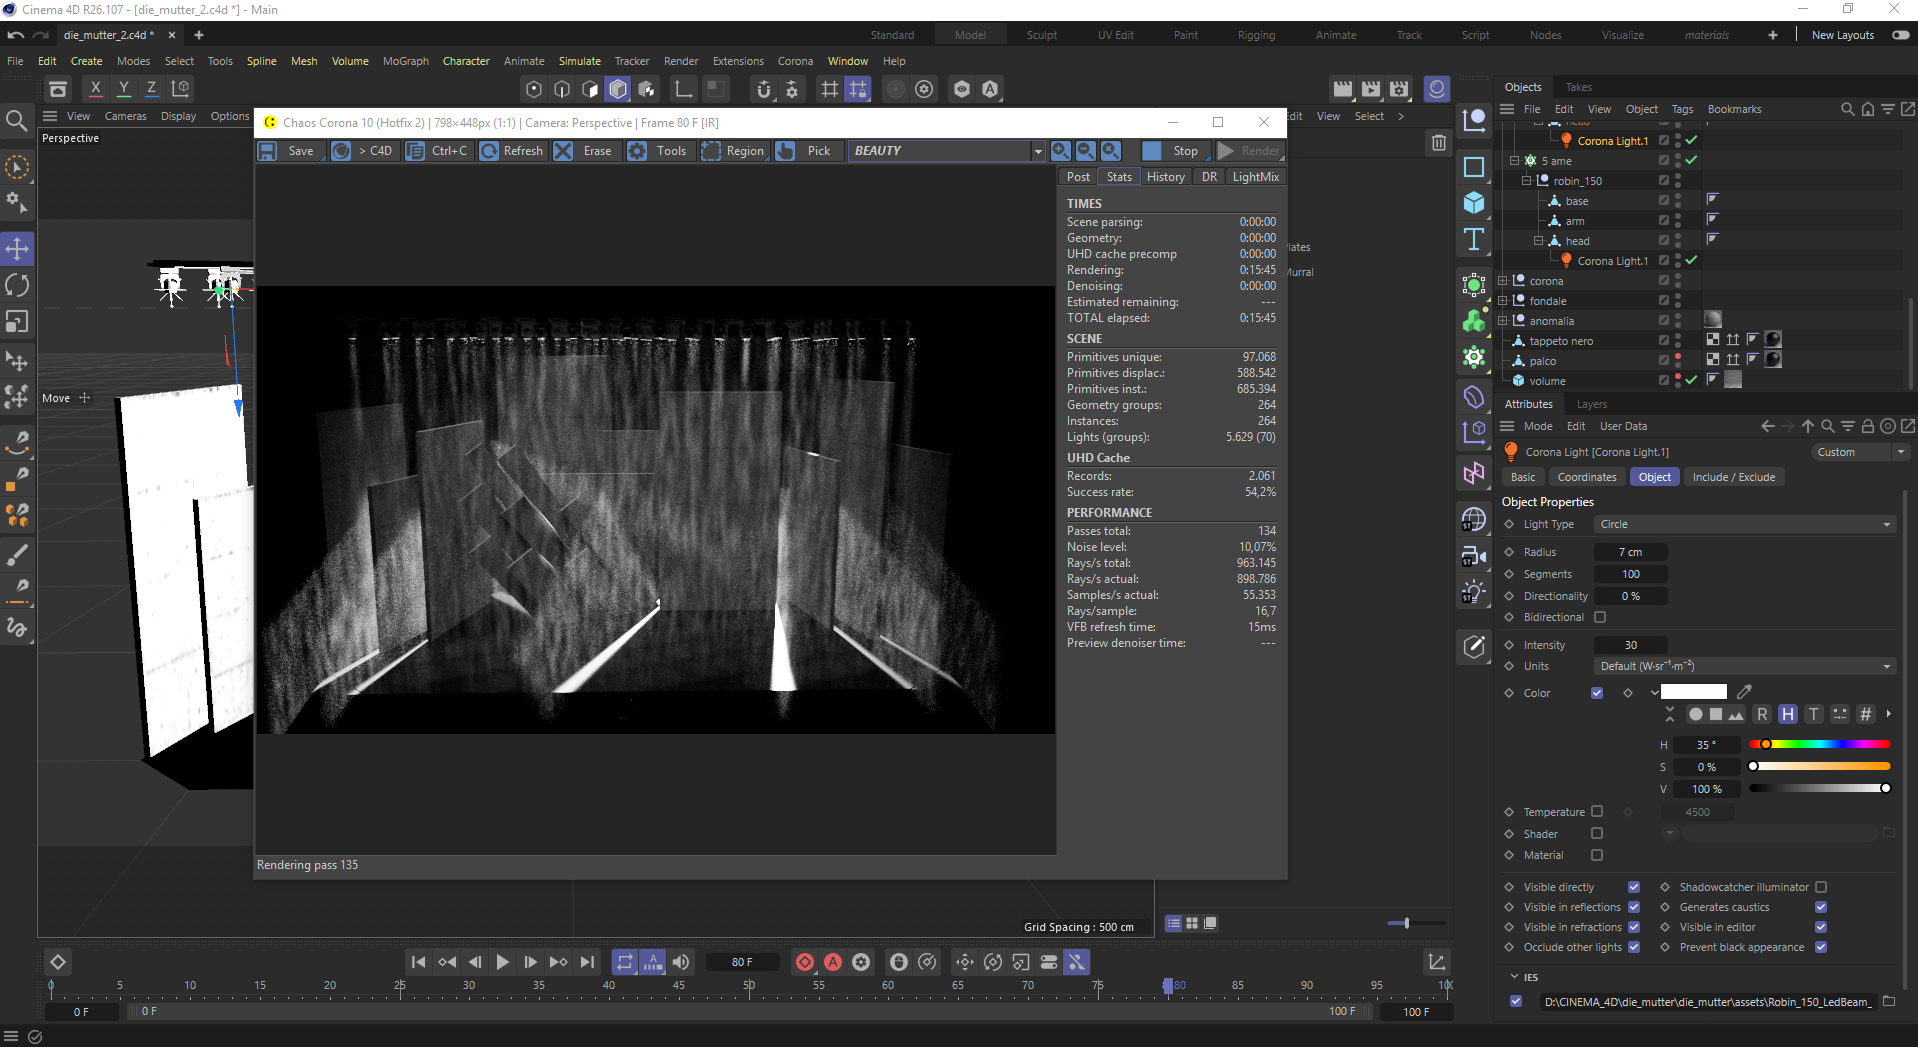The width and height of the screenshot is (1918, 1047).
Task: Toggle the X axis lock icon
Action: click(x=96, y=88)
